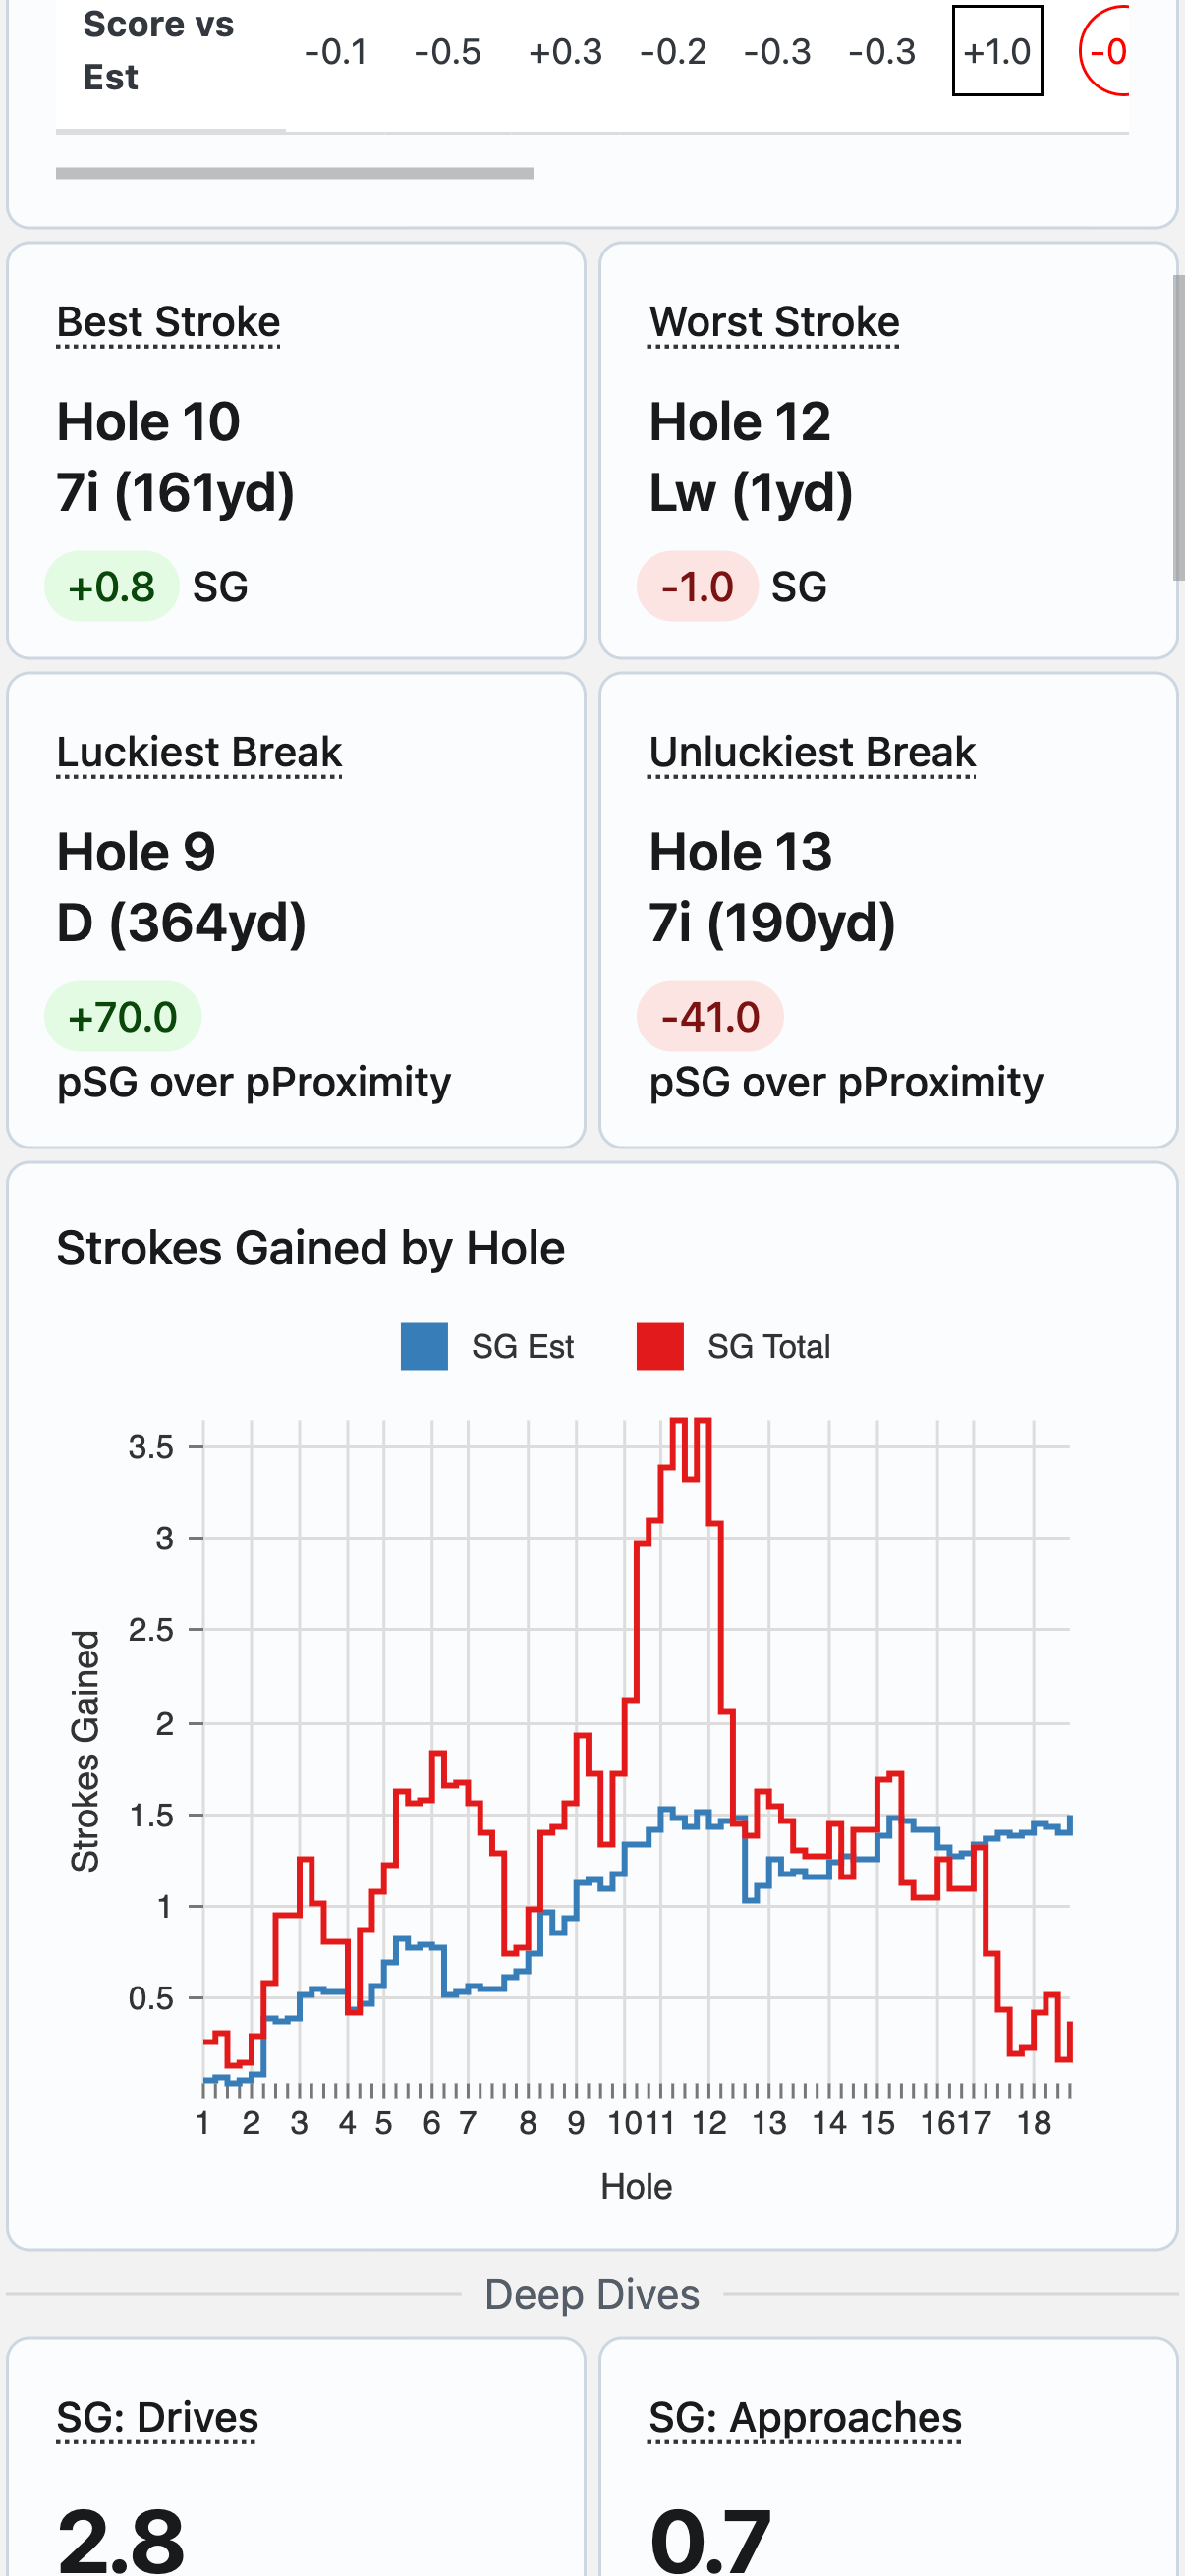1185x2576 pixels.
Task: Open the SG: Drives explanation link
Action: click(x=157, y=2417)
